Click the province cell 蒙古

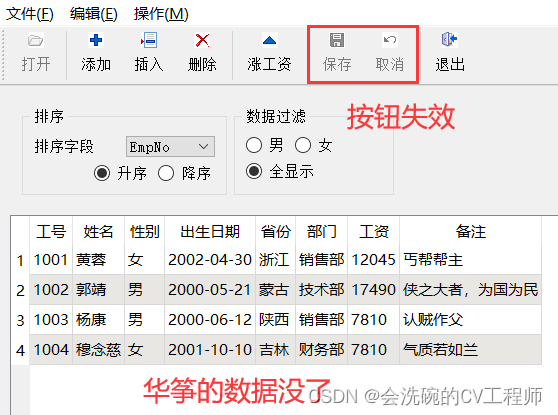pyautogui.click(x=275, y=290)
